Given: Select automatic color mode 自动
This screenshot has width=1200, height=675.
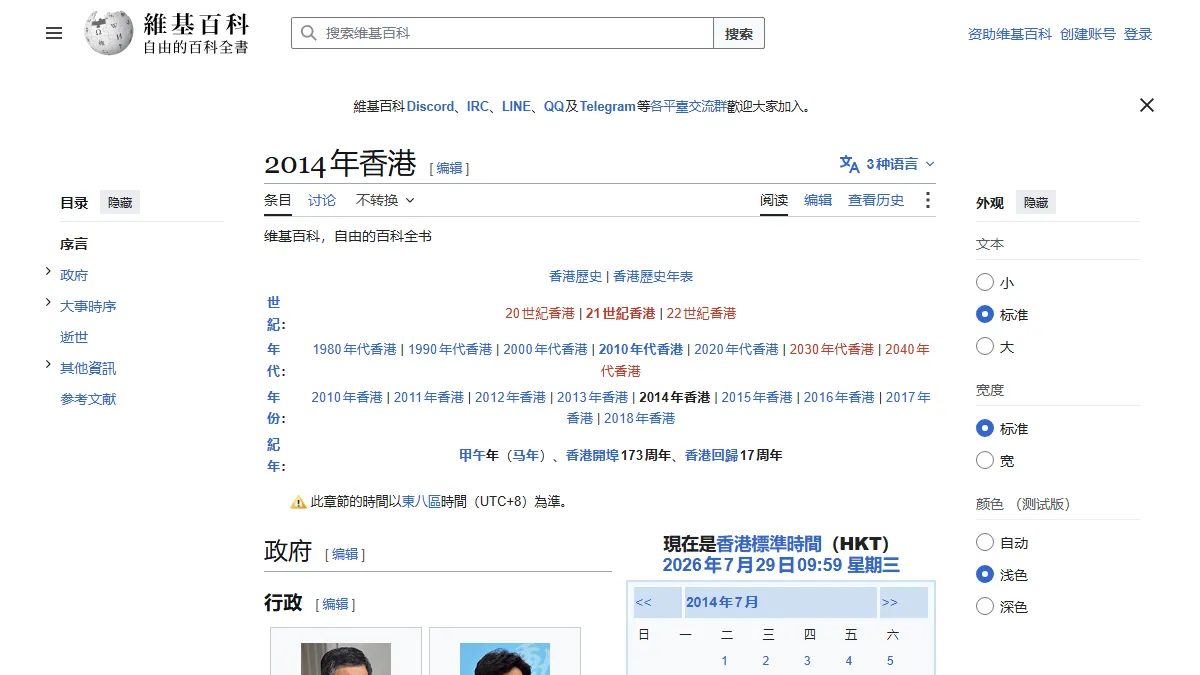Looking at the screenshot, I should tap(985, 542).
